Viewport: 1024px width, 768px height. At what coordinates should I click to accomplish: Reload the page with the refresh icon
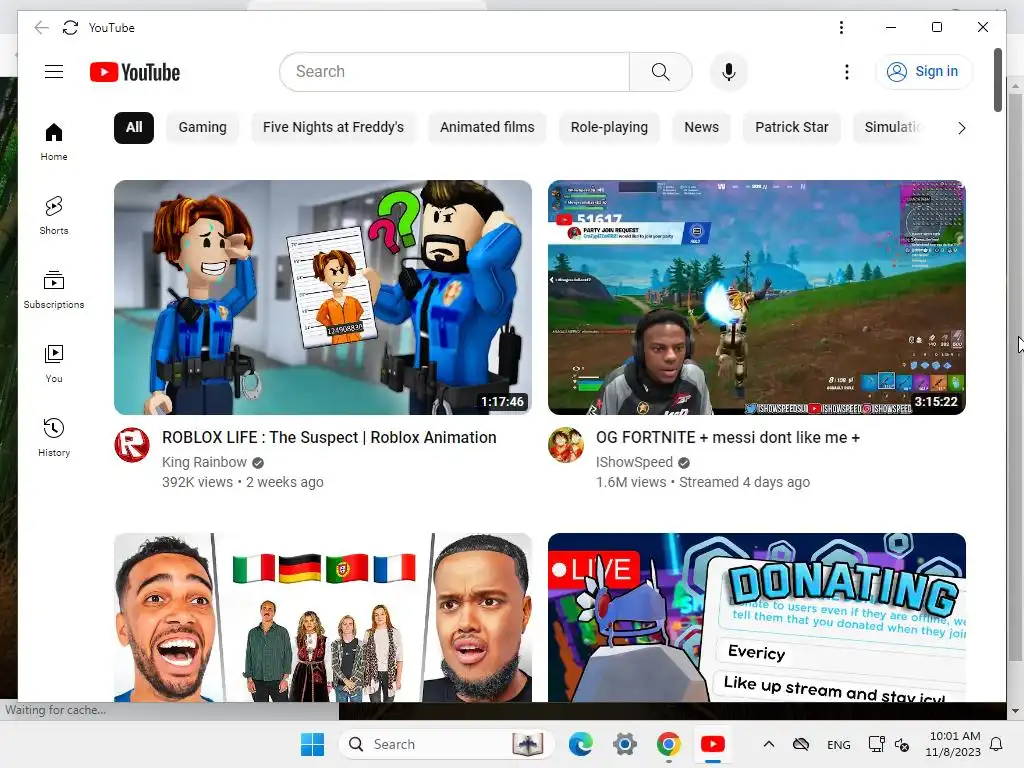pos(71,27)
